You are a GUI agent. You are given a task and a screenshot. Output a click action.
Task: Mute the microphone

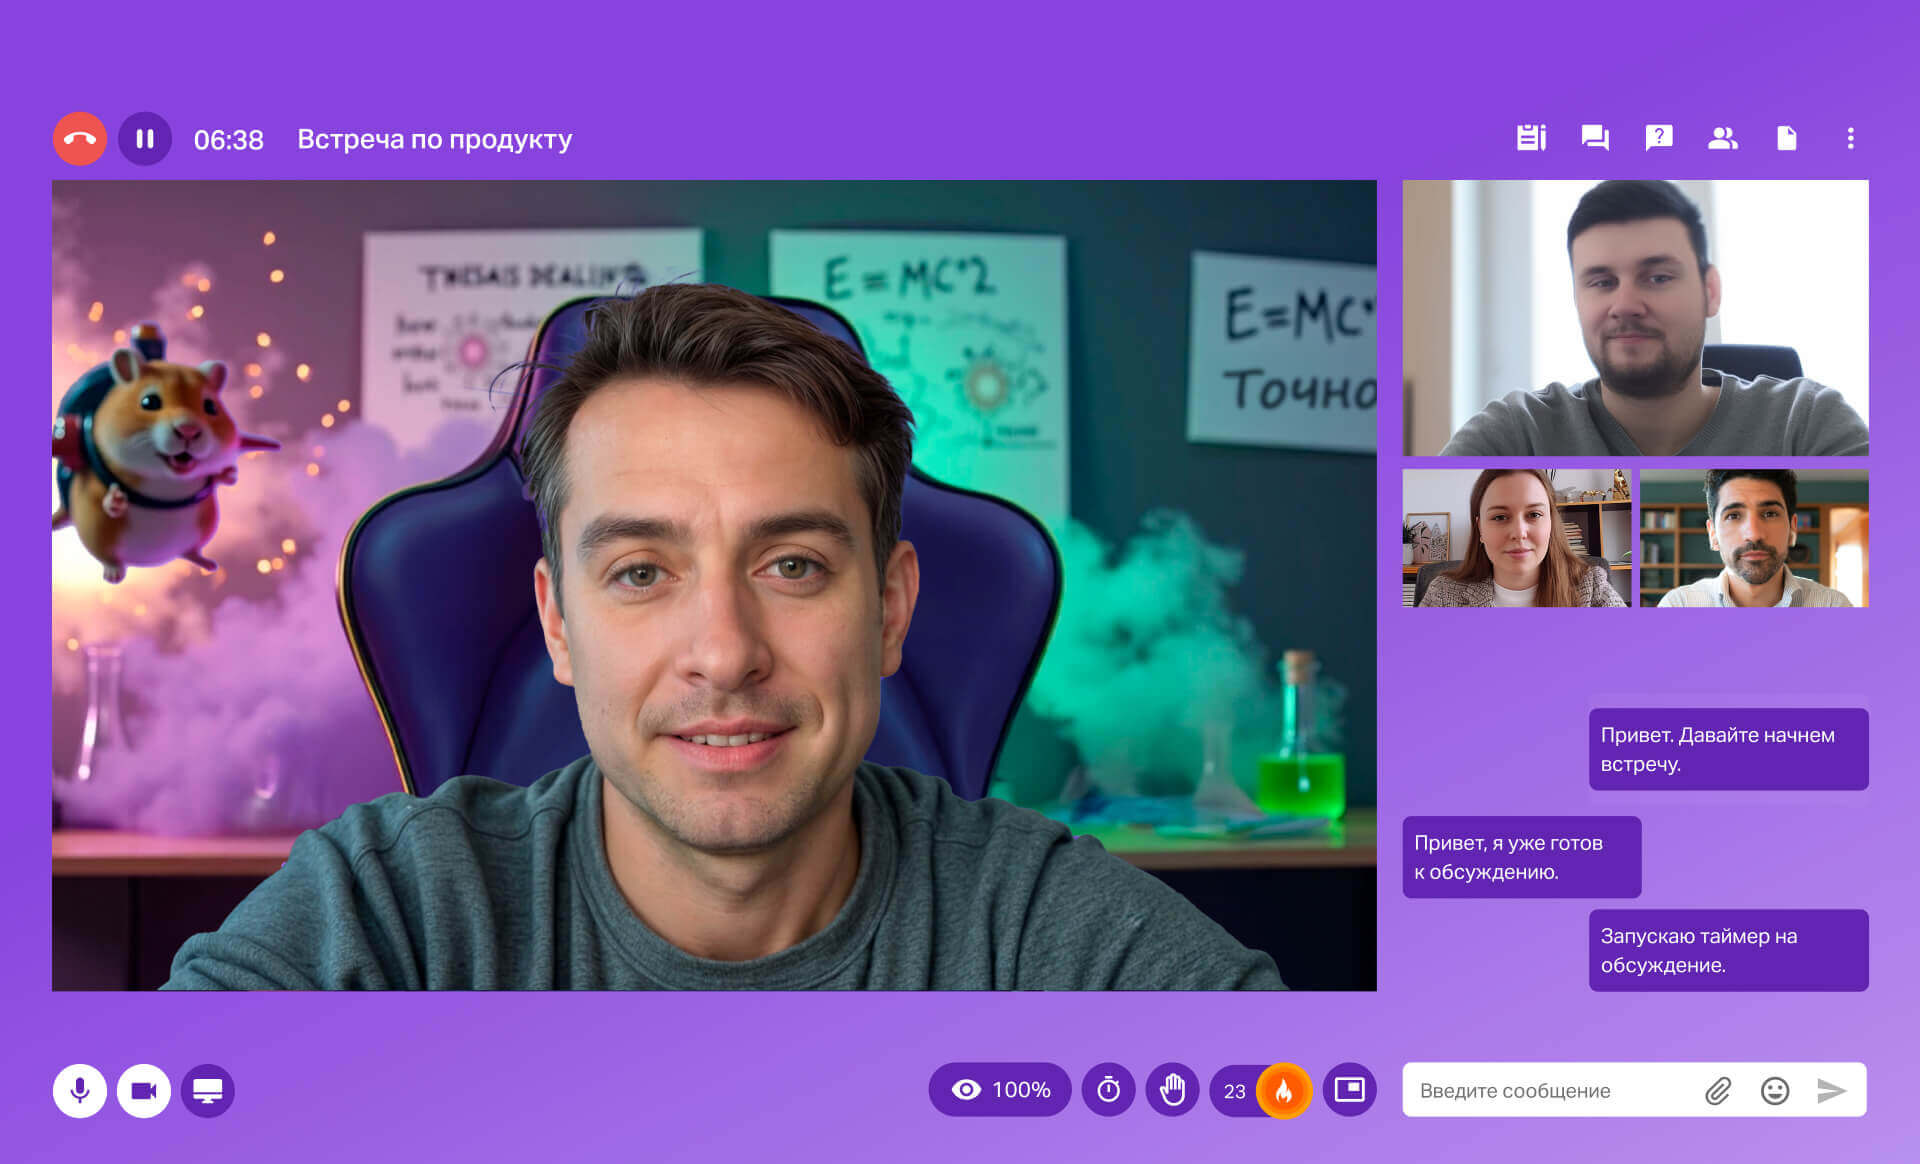(x=80, y=1090)
